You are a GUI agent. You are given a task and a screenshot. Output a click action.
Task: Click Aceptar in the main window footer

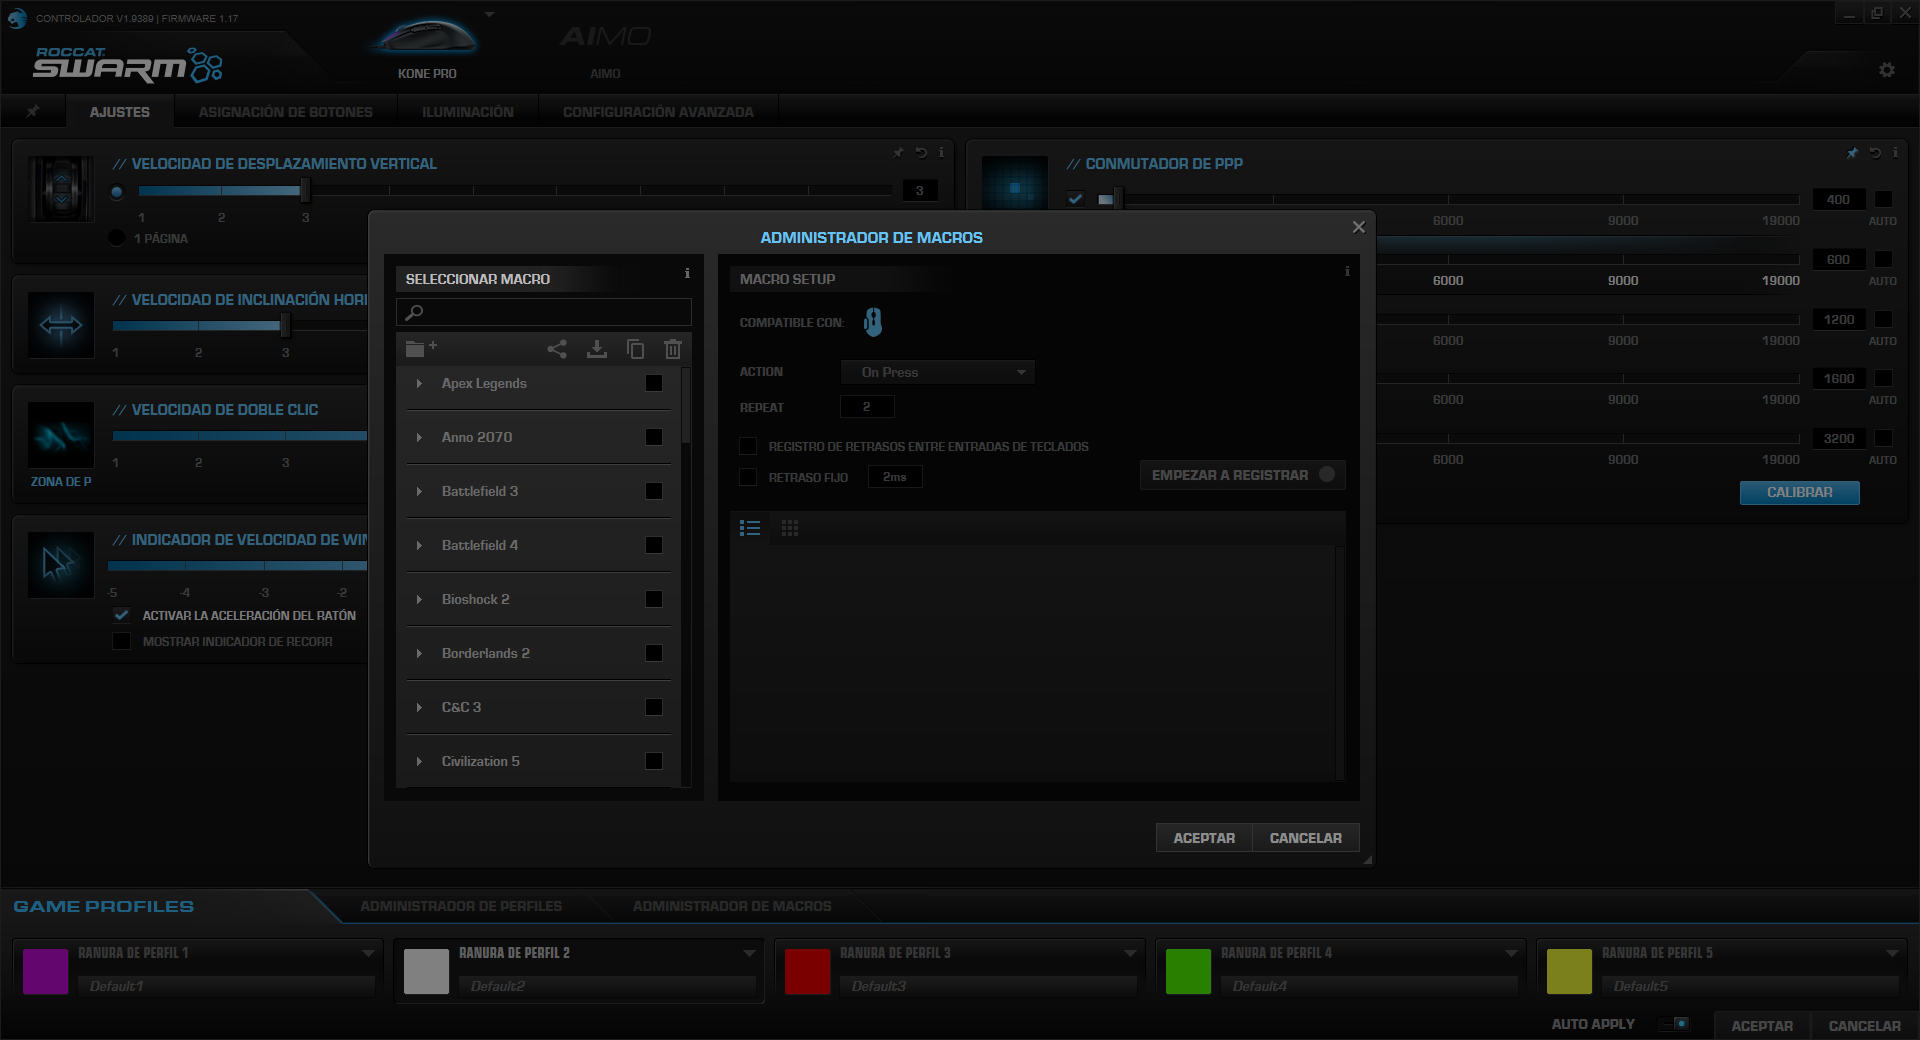(x=1762, y=1026)
